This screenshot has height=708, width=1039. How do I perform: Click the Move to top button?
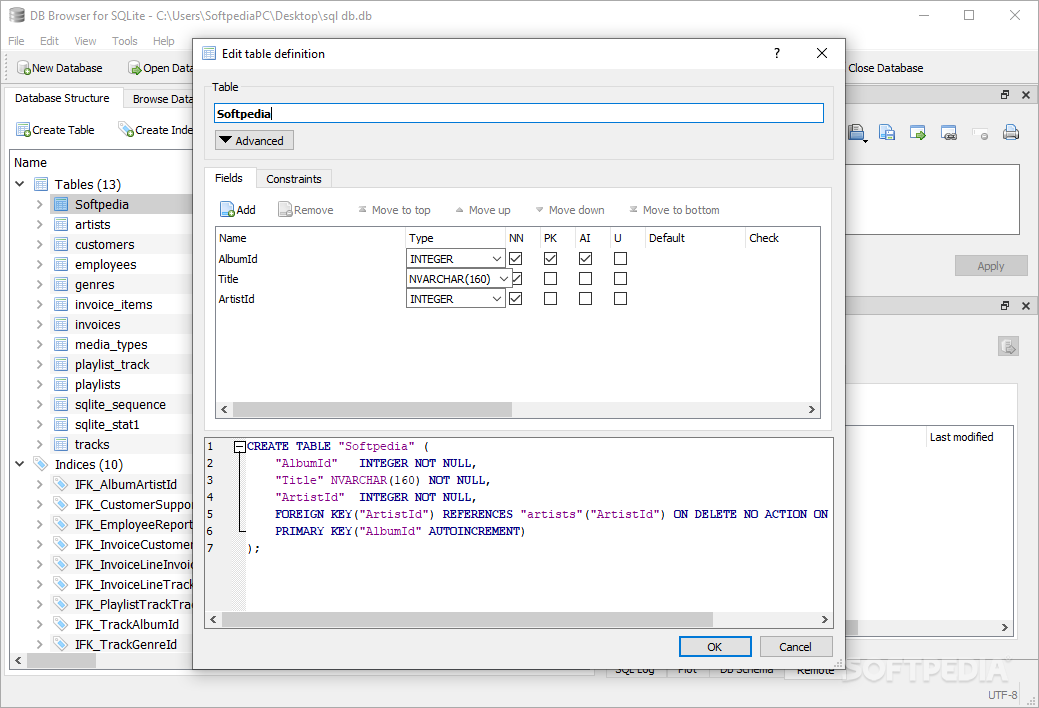[x=394, y=209]
